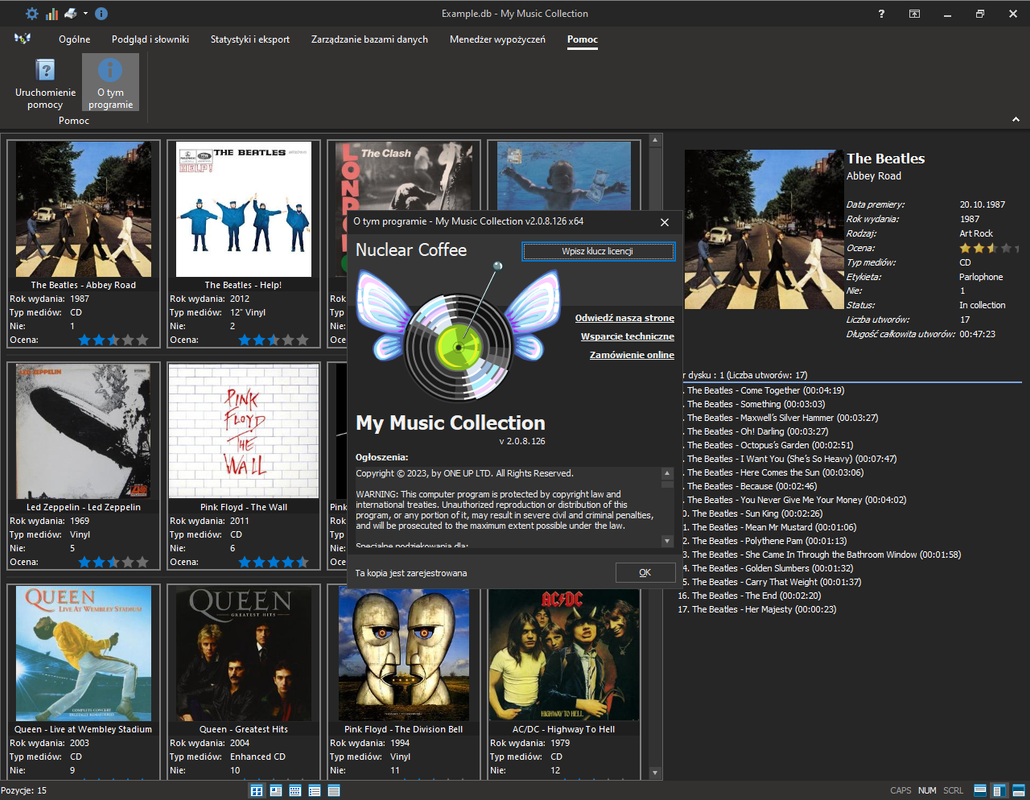Switch to third view mode icon in status bar

coord(296,790)
